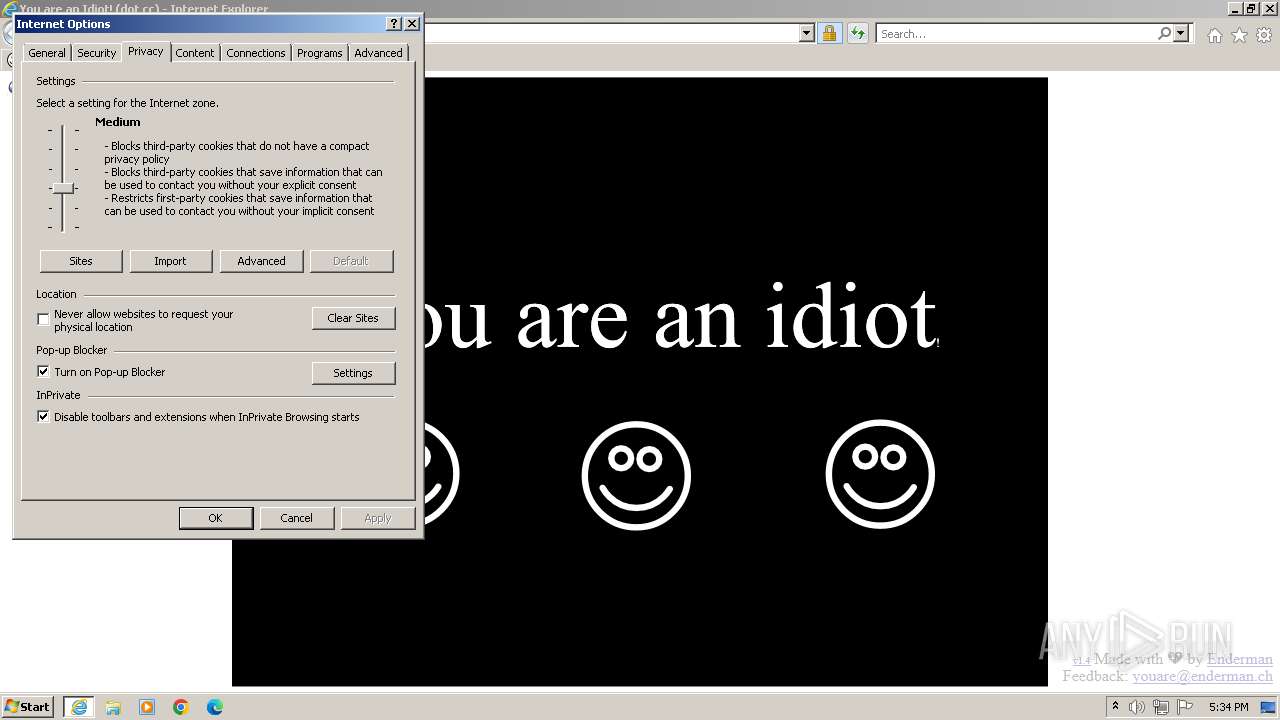Image resolution: width=1280 pixels, height=720 pixels.
Task: Click the network tray icon
Action: coord(1161,707)
